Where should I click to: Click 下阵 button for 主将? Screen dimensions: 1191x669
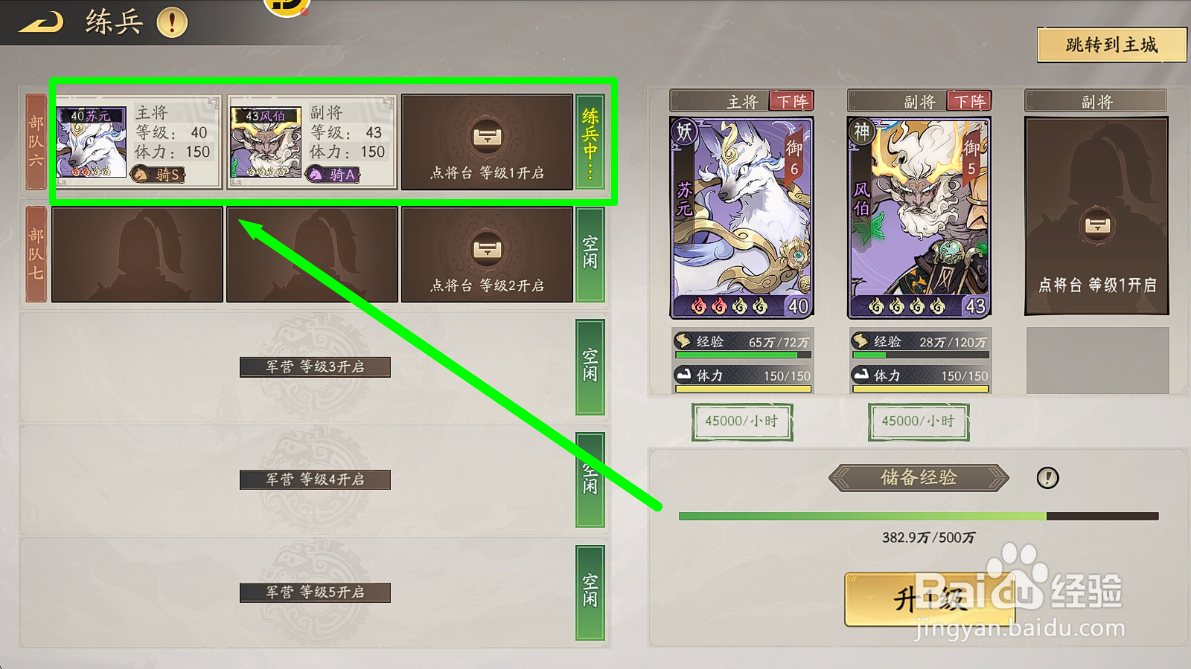(x=791, y=101)
